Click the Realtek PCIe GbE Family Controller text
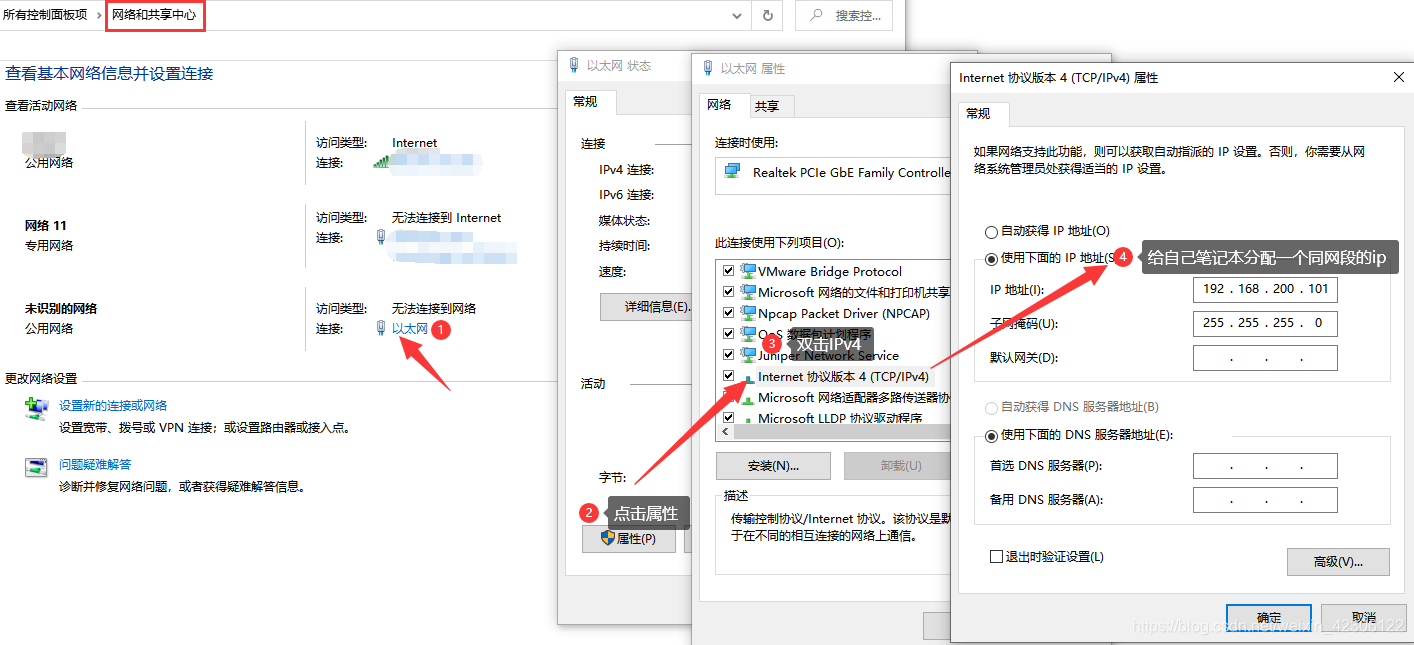The width and height of the screenshot is (1414, 645). coord(851,172)
